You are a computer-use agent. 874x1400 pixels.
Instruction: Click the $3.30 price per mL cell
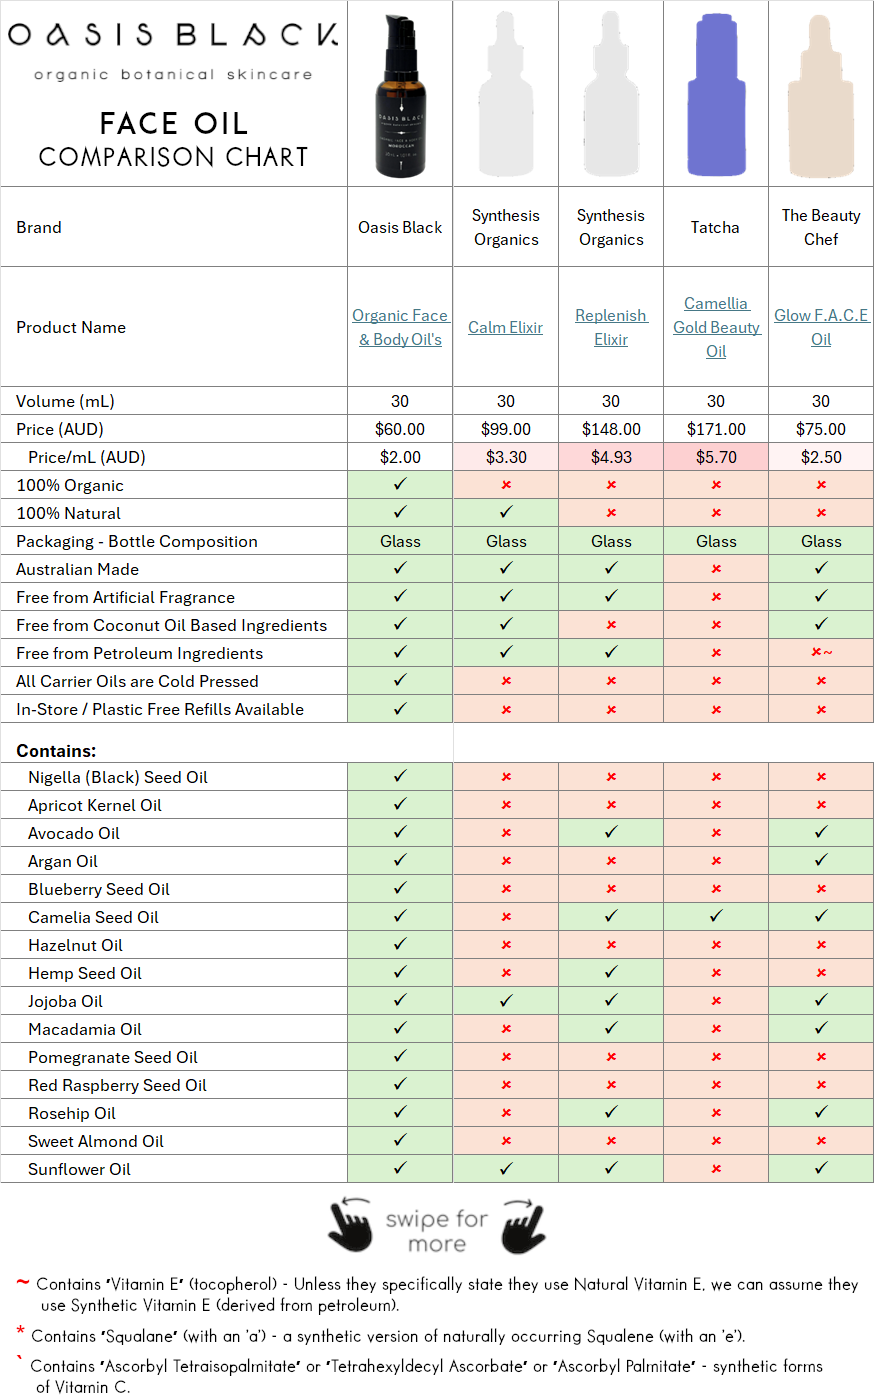pos(506,457)
